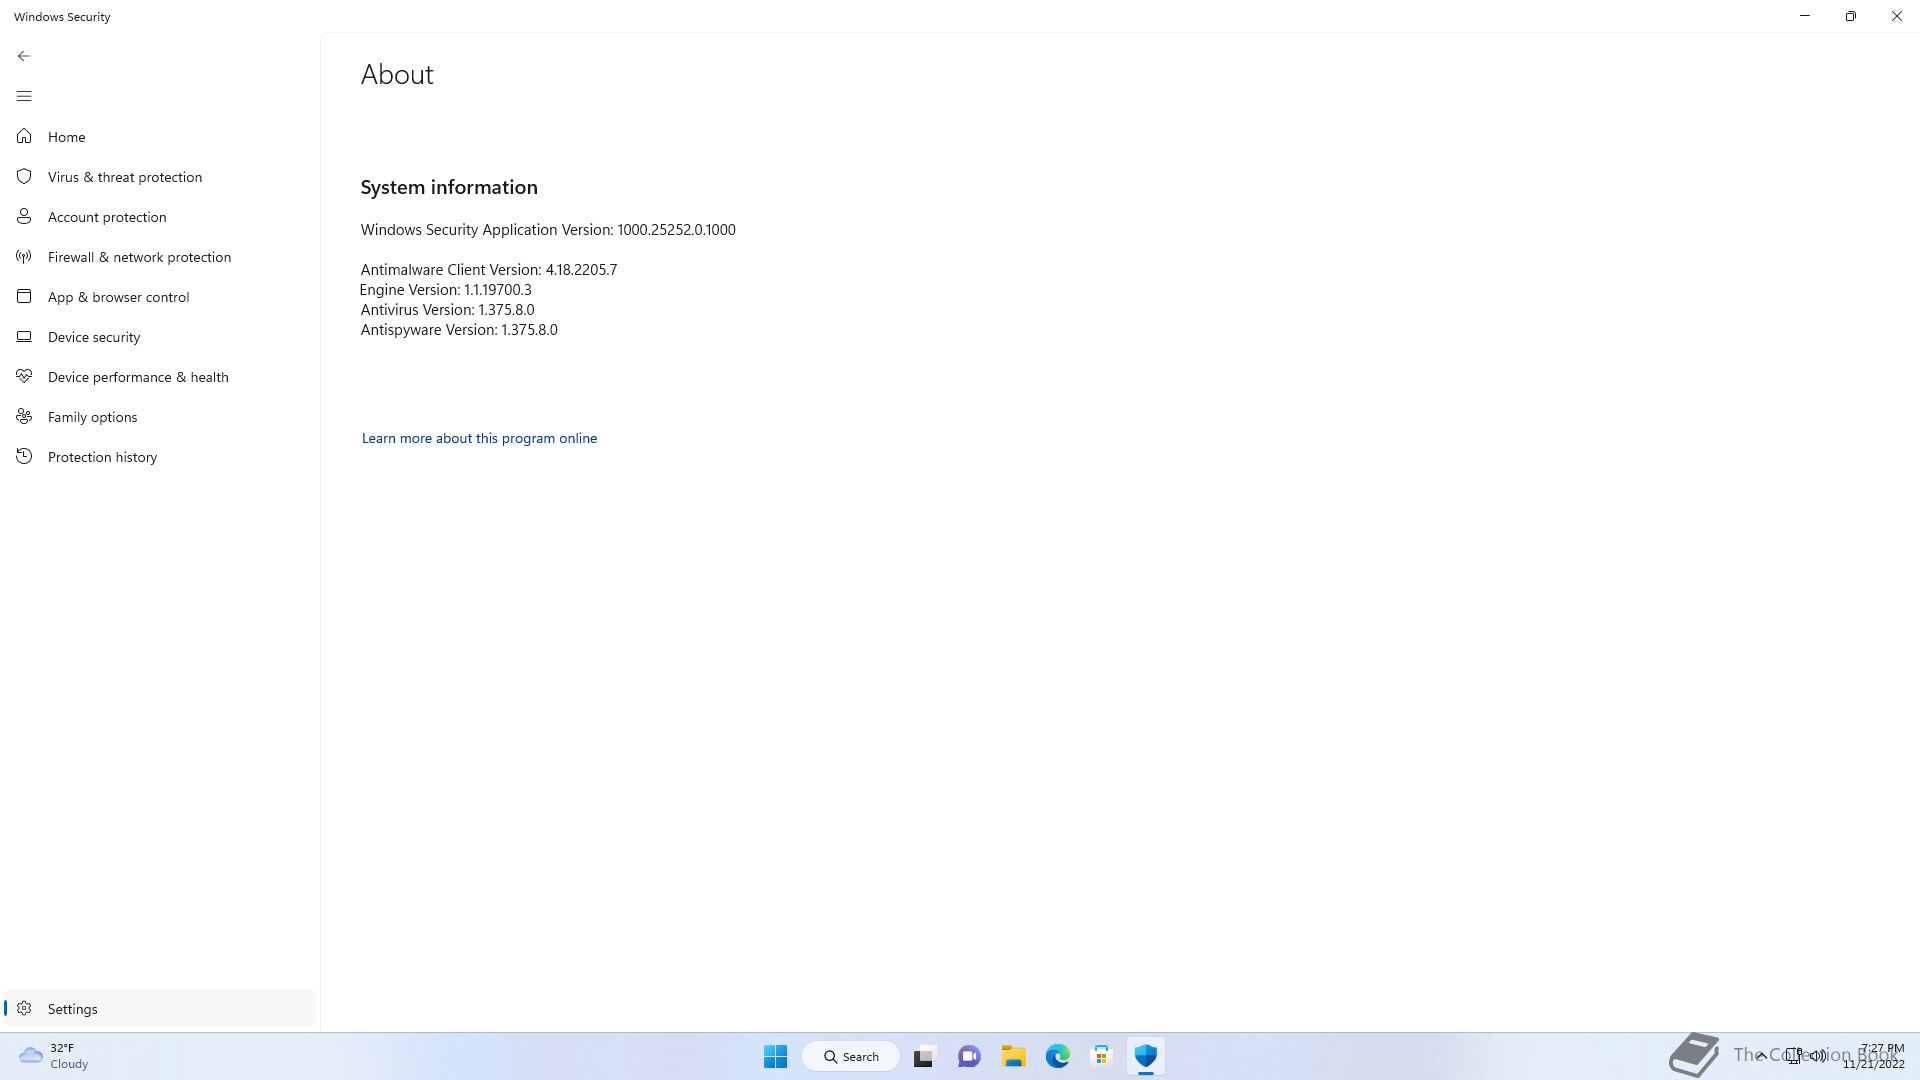The width and height of the screenshot is (1920, 1080).
Task: Click the Engine Version 1.1.19700.3 text
Action: click(446, 290)
